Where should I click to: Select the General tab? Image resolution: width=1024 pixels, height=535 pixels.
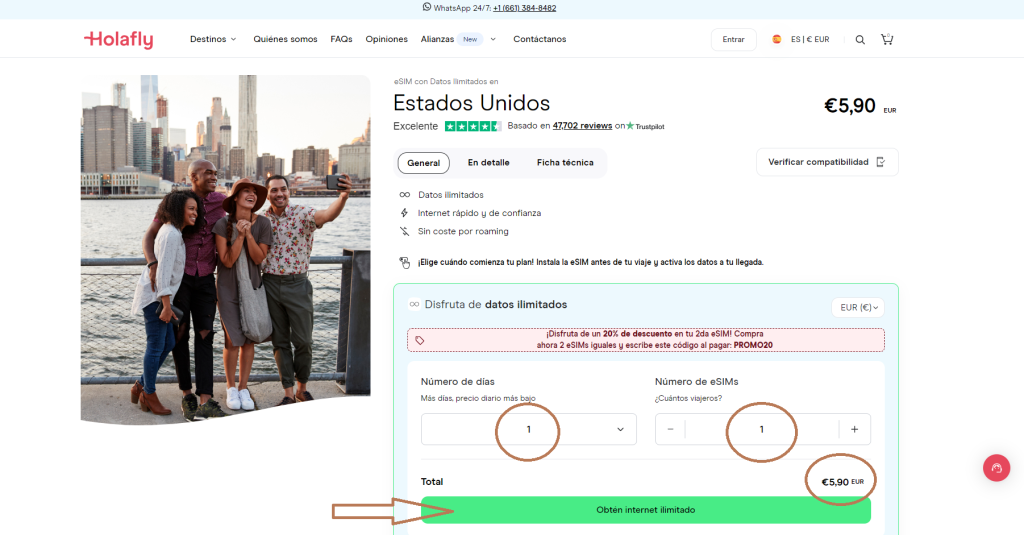(x=423, y=163)
